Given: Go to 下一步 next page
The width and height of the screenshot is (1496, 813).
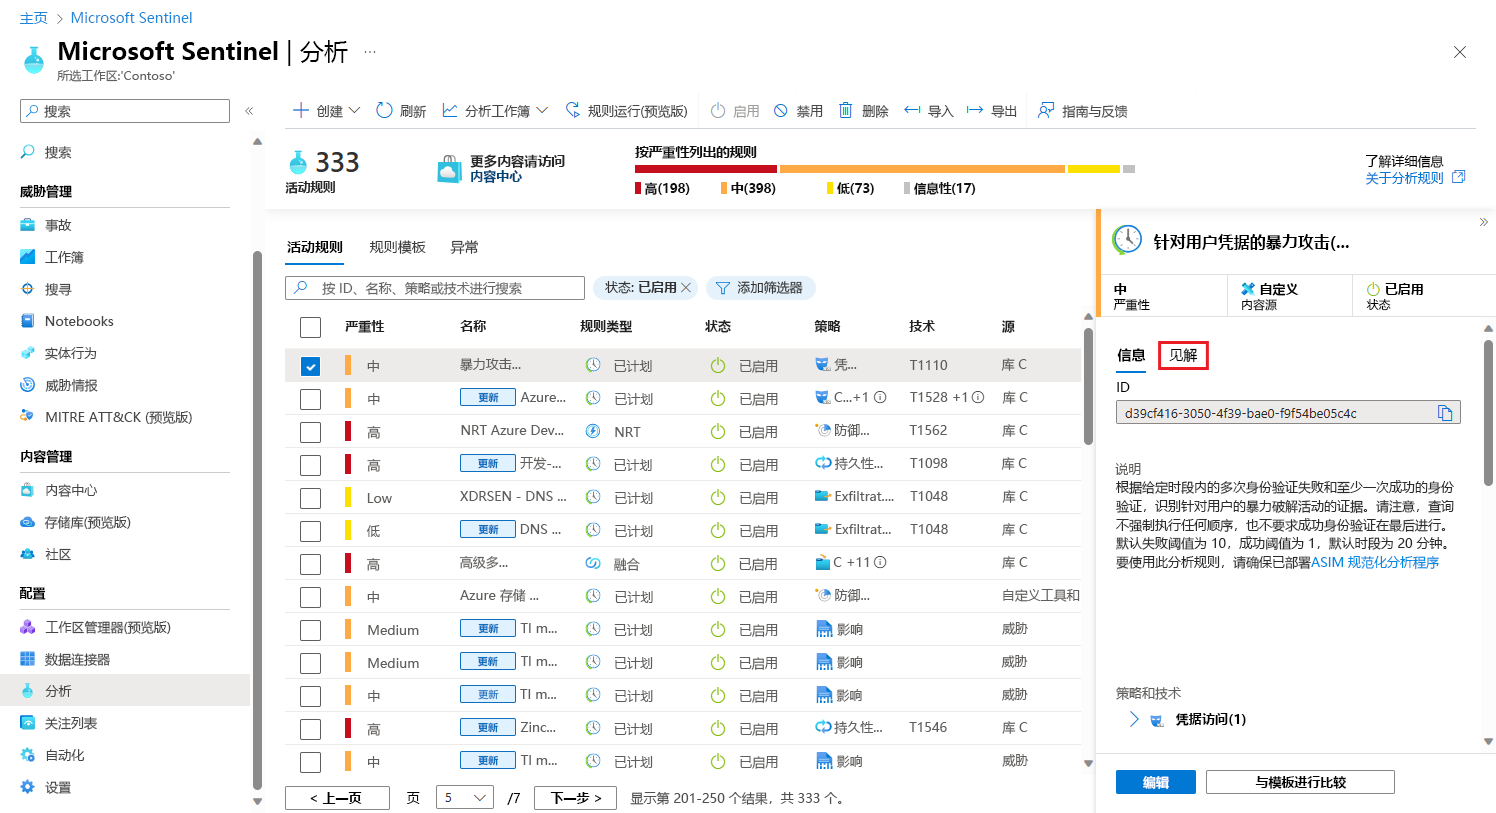Looking at the screenshot, I should pos(575,798).
